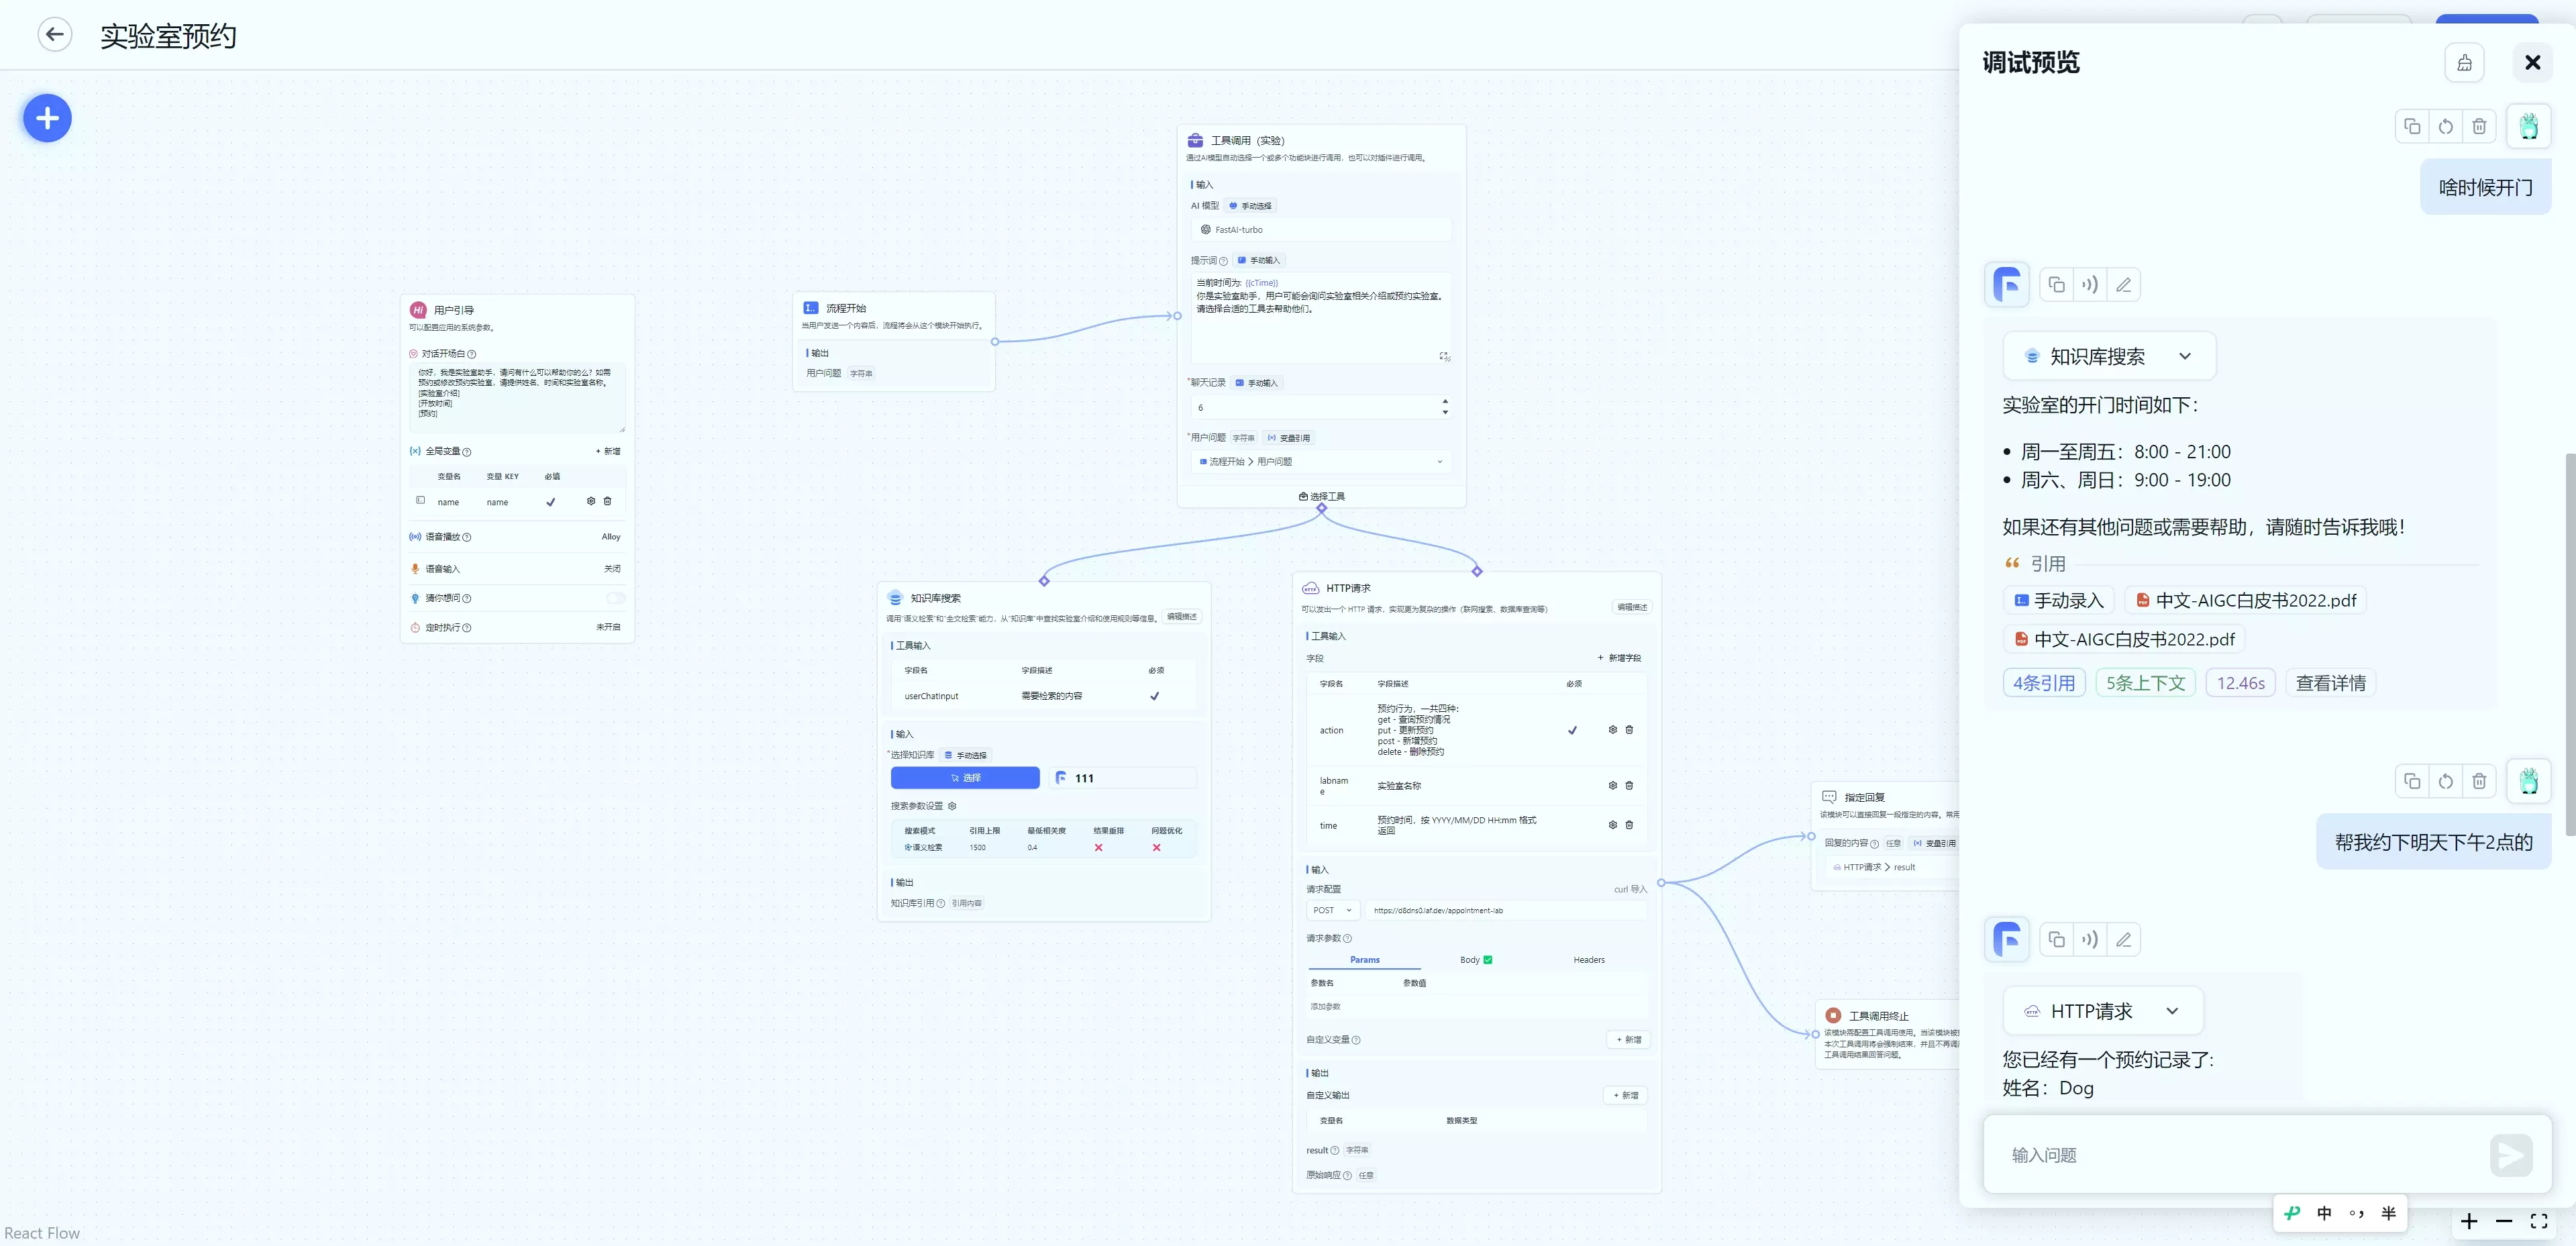Open 查看详情 for the first reply
Image resolution: width=2576 pixels, height=1246 pixels.
tap(2330, 683)
